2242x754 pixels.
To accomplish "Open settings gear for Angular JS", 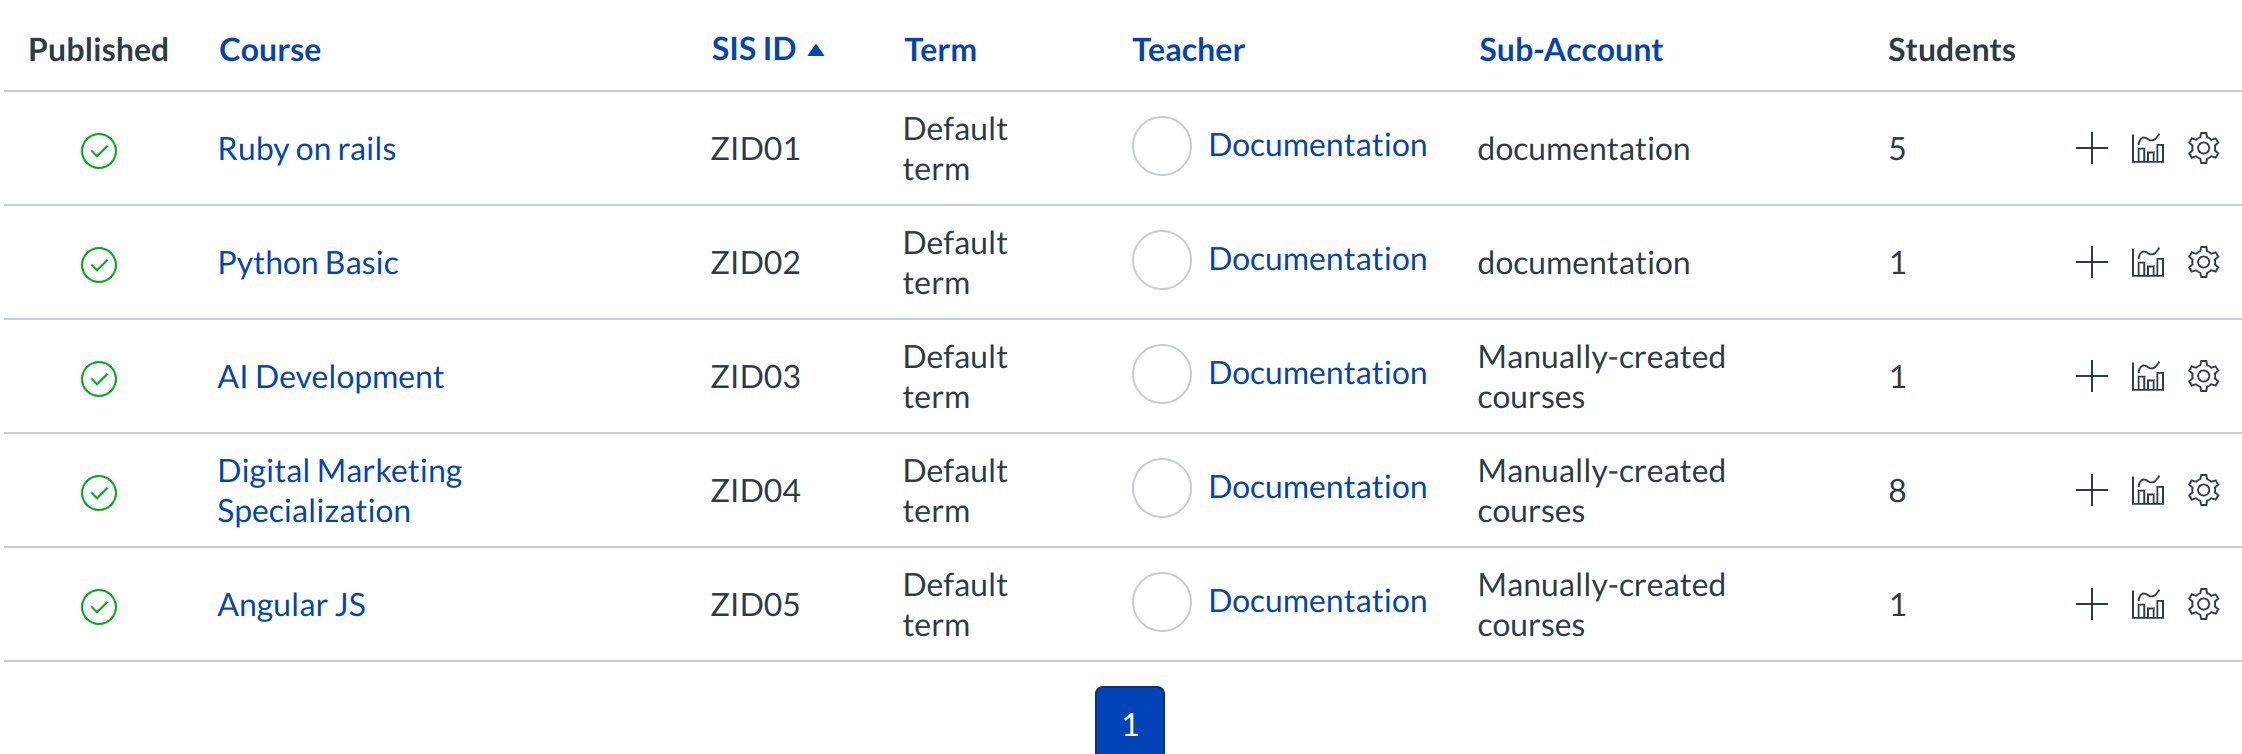I will [x=2203, y=605].
